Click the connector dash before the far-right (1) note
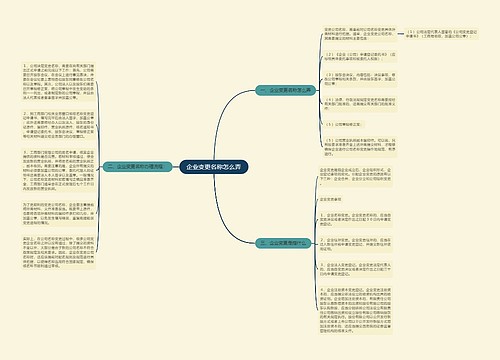The height and width of the screenshot is (360, 500). [x=401, y=34]
